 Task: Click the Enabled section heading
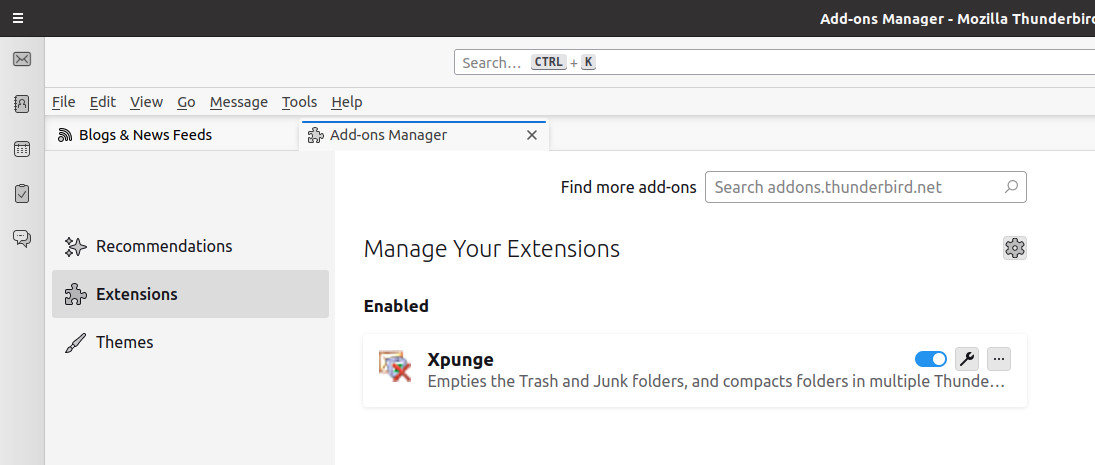[396, 306]
